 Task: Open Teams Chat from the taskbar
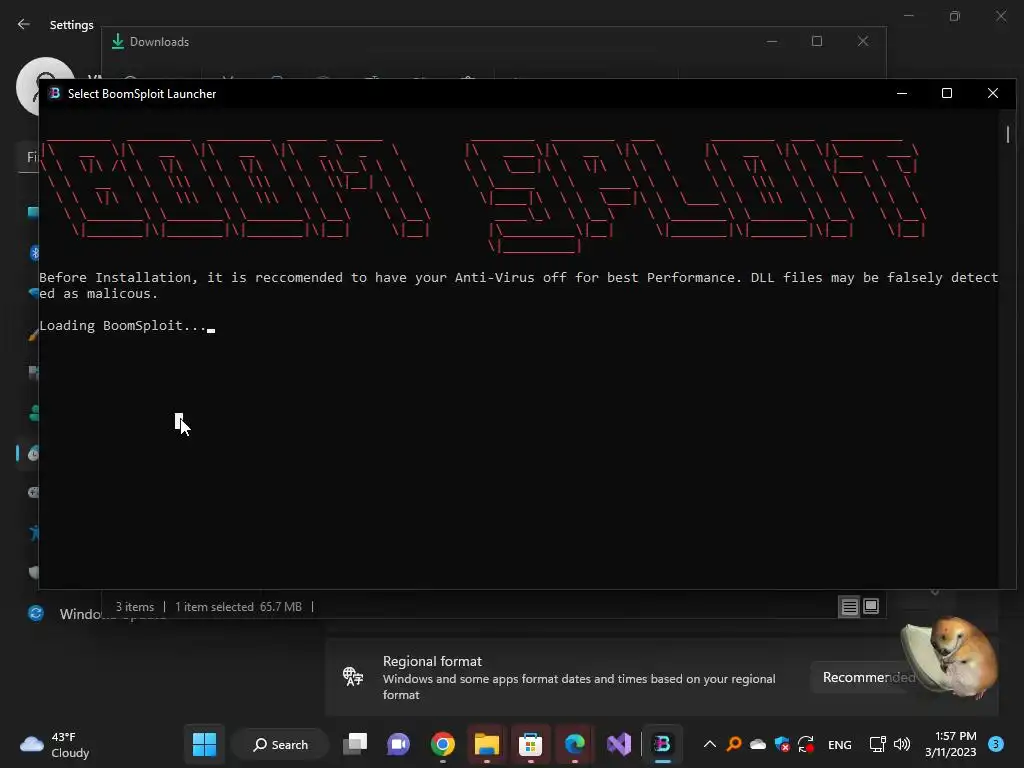(398, 744)
